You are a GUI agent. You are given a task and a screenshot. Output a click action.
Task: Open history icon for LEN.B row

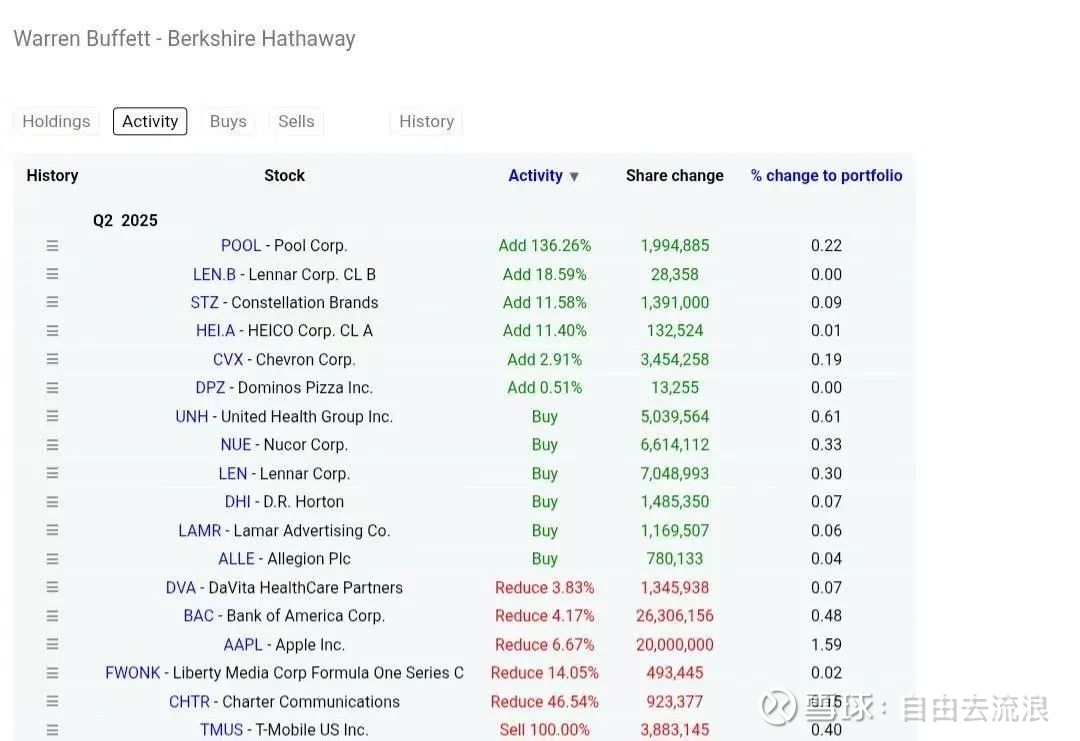[x=52, y=274]
